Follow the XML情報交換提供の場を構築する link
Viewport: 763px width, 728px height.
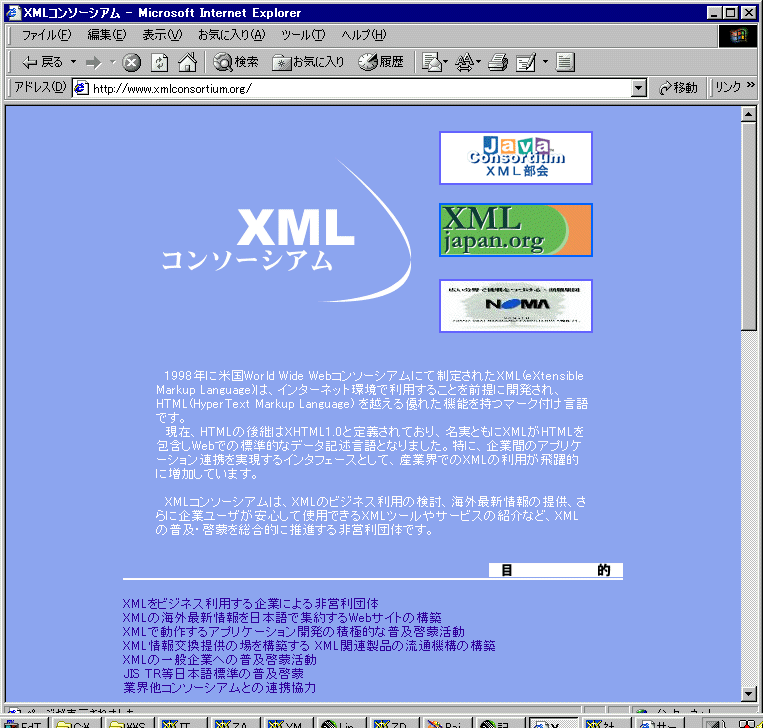point(309,646)
